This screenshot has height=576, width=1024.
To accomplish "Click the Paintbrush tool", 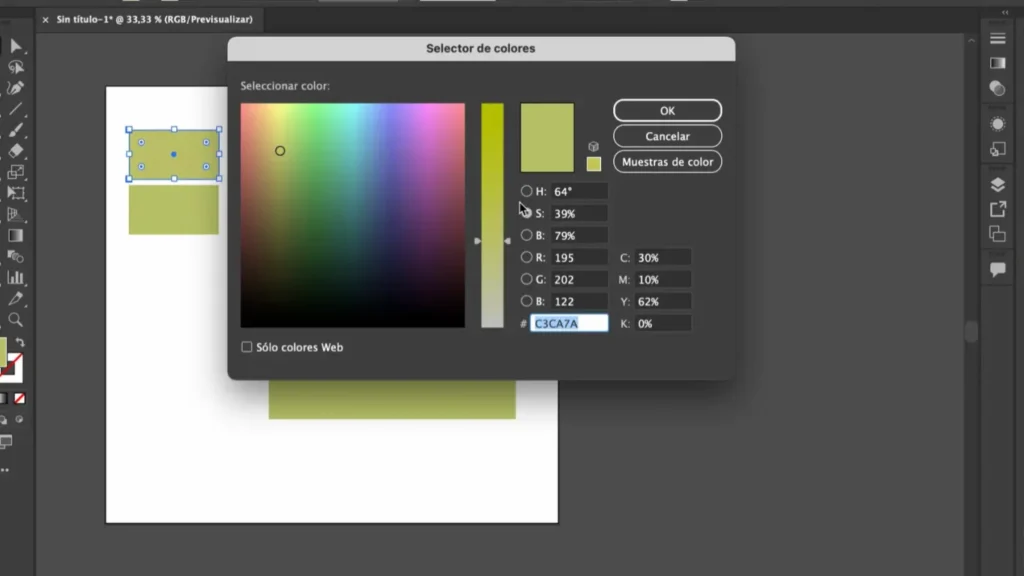I will tap(15, 130).
